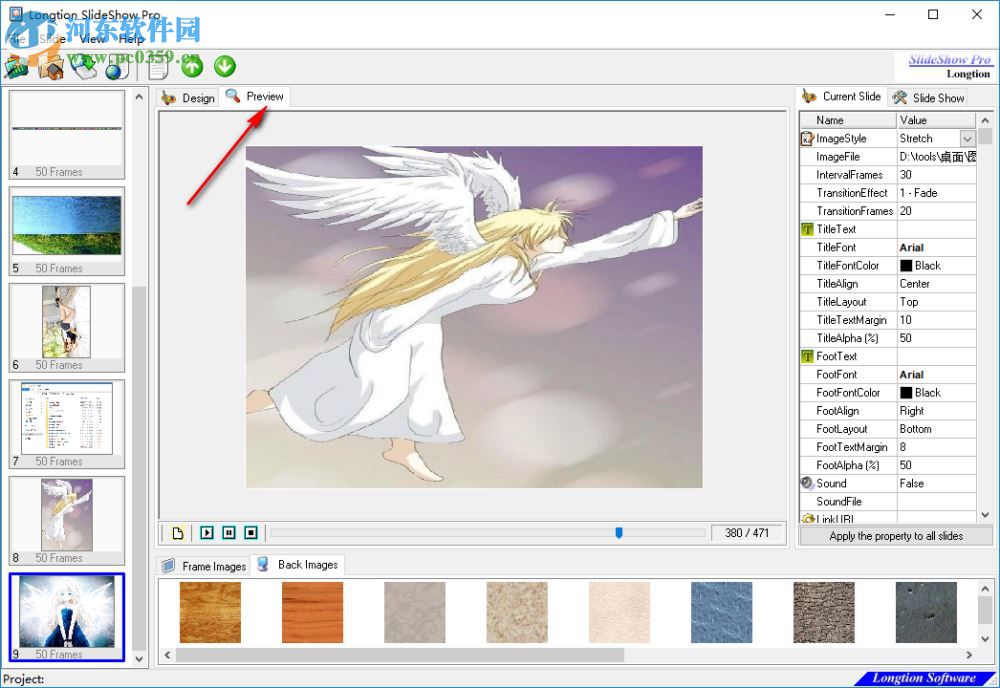
Task: Click the blank document icon on toolbar
Action: click(x=156, y=67)
